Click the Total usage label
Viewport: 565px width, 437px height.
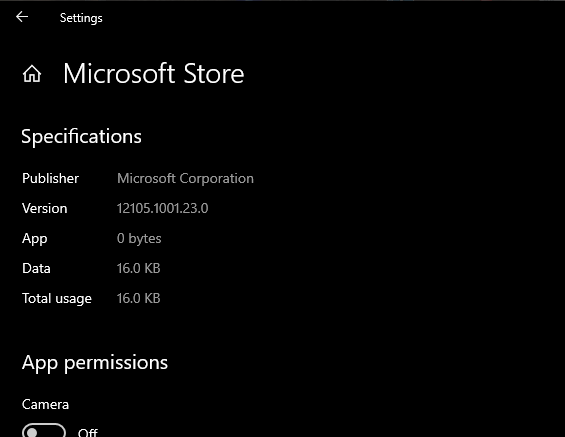[x=57, y=299]
